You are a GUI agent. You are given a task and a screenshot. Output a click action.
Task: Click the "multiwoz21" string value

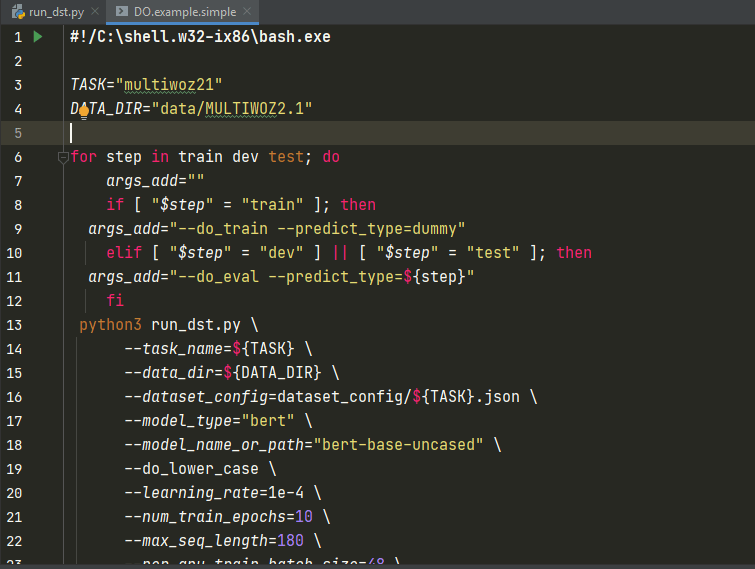169,85
